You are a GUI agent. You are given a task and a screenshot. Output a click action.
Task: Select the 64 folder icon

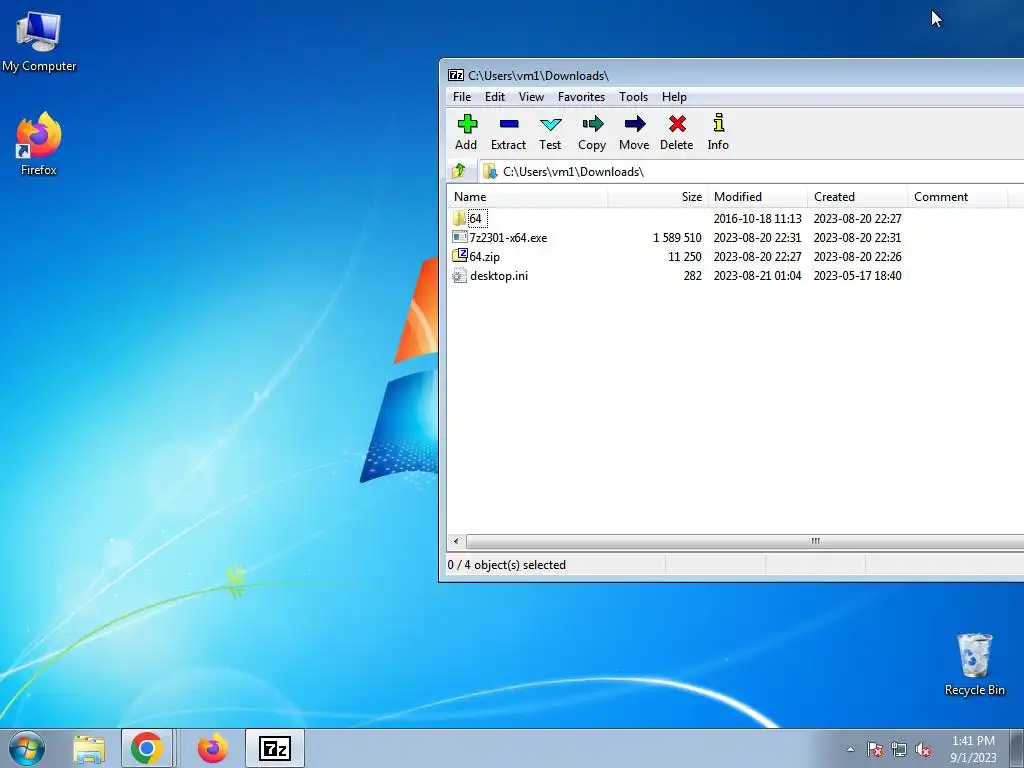(x=459, y=218)
